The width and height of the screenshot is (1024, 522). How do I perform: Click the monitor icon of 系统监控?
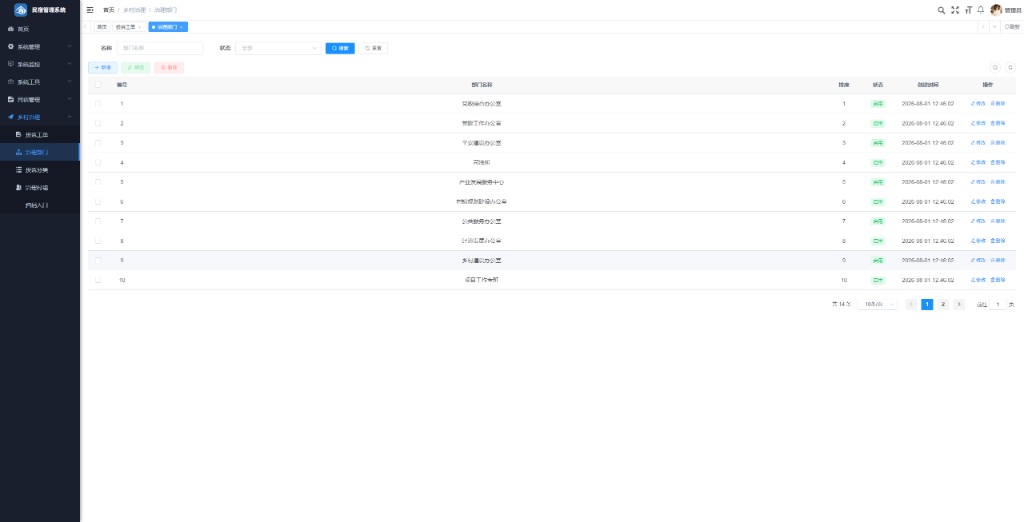[10, 64]
